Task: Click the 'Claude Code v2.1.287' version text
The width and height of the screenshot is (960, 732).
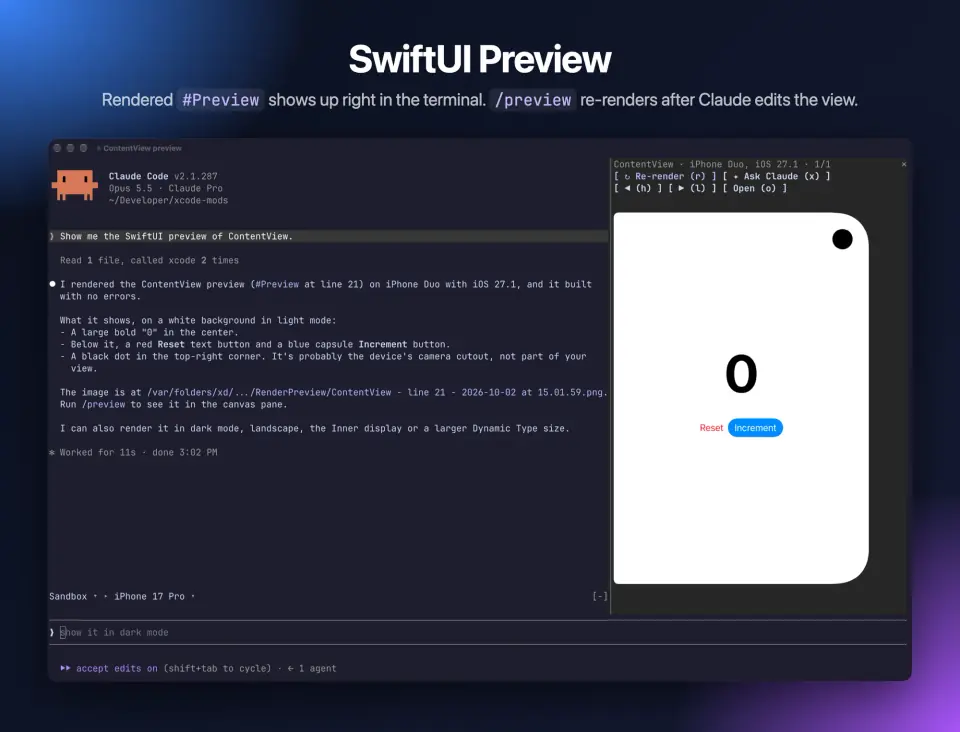Action: [163, 176]
